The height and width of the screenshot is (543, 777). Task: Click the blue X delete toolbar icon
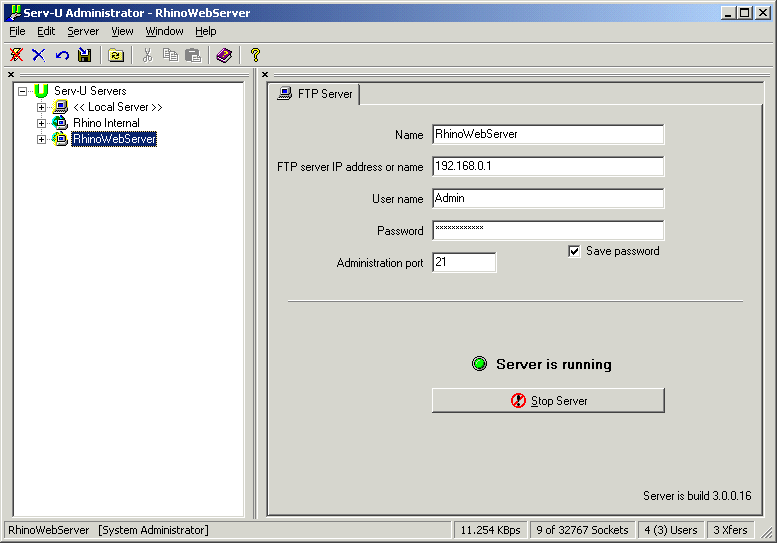click(x=39, y=55)
